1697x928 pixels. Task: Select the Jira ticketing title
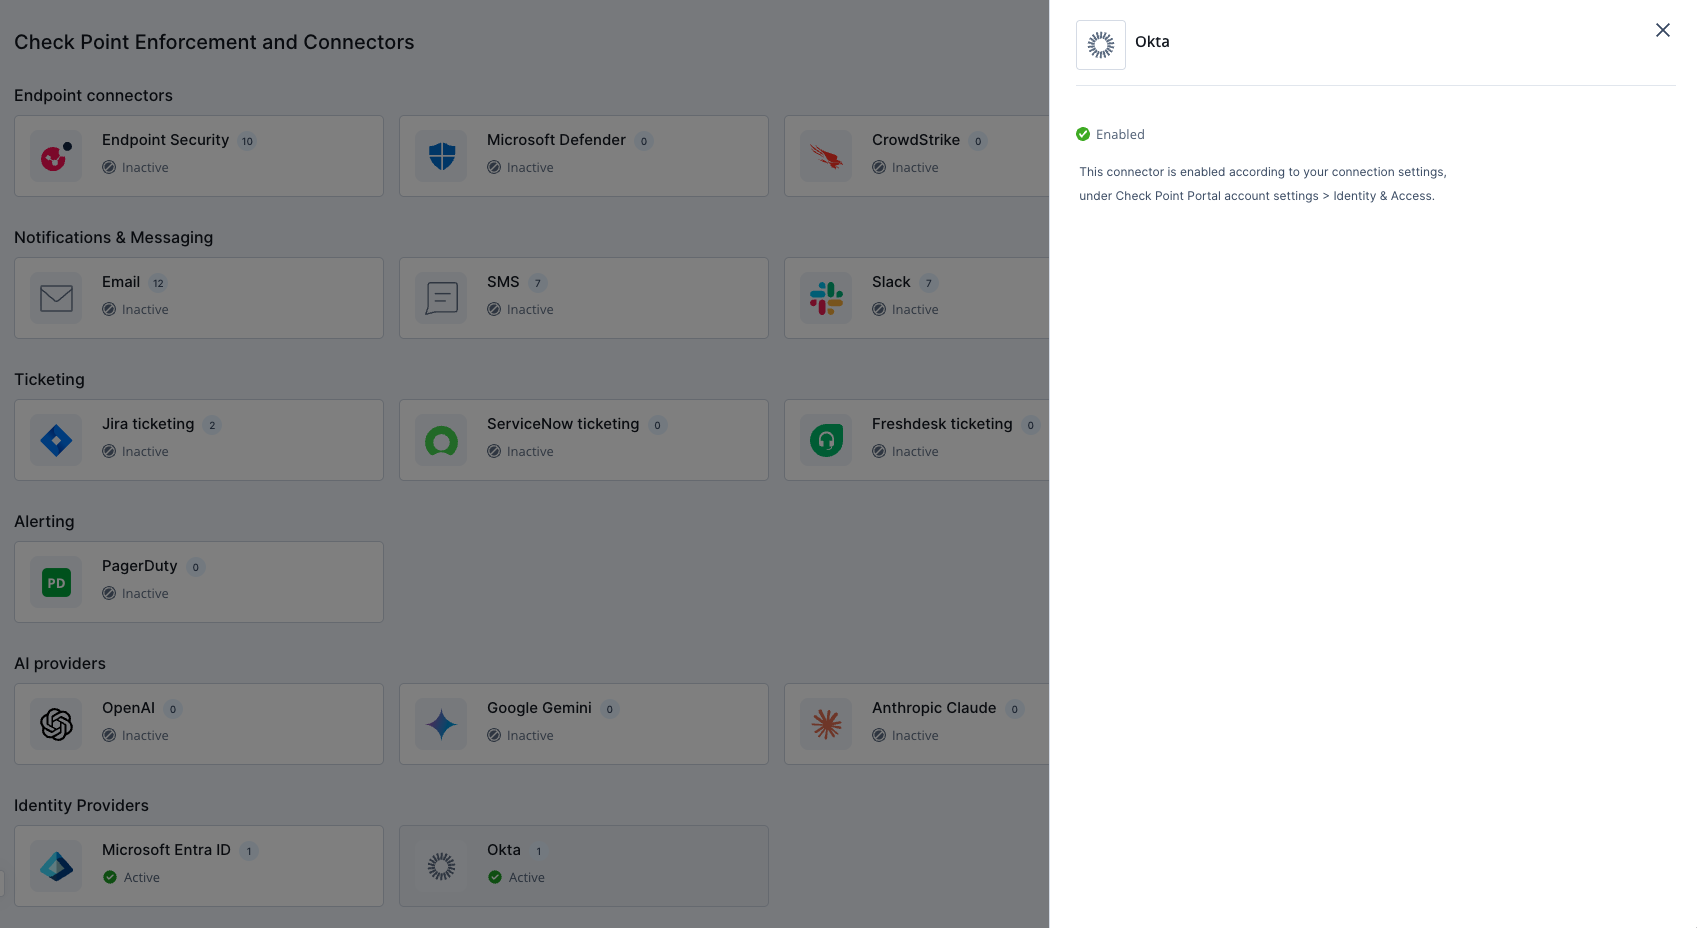[x=148, y=424]
